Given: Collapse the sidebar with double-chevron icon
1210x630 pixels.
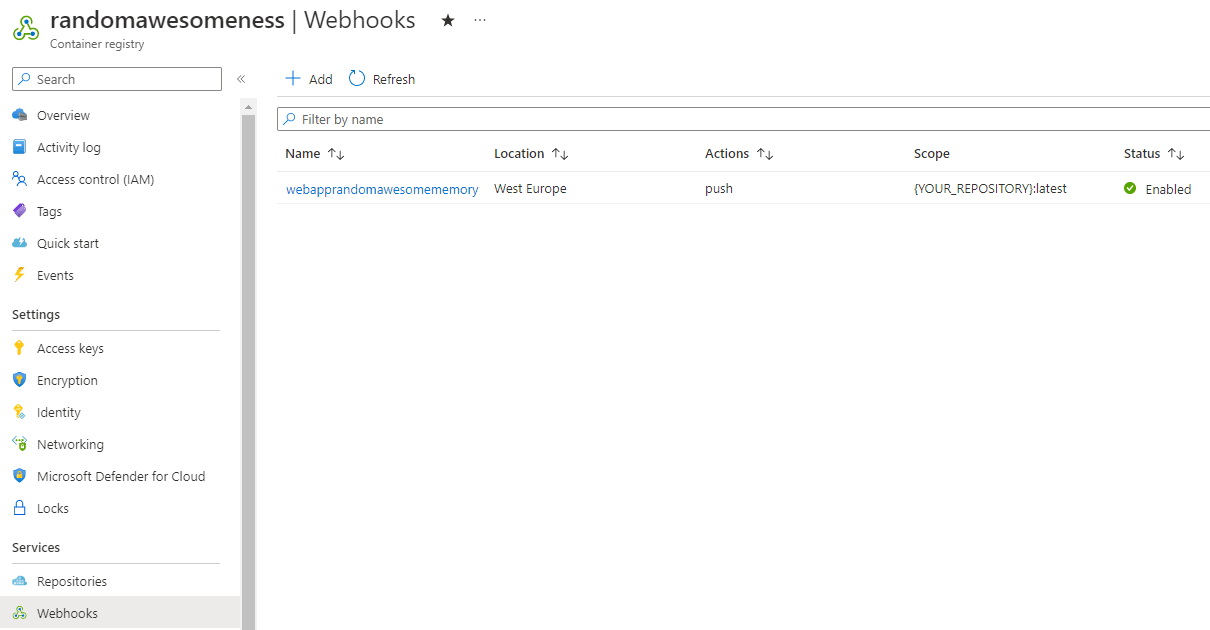Looking at the screenshot, I should coord(241,79).
